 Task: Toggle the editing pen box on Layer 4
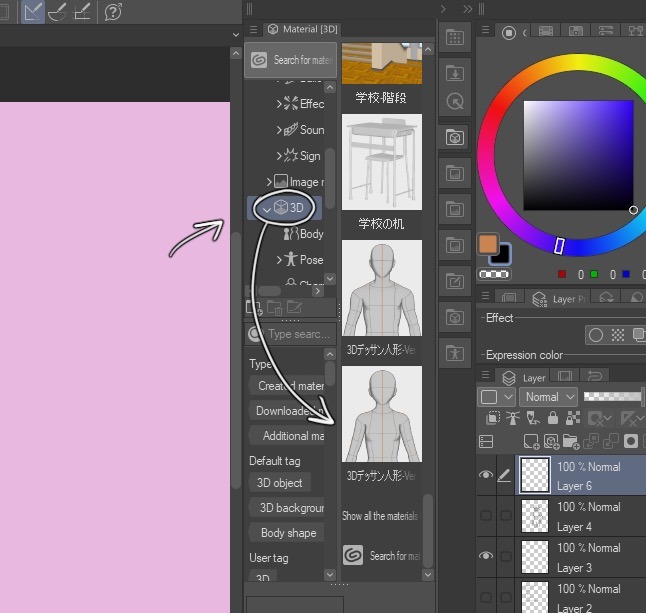coord(506,515)
